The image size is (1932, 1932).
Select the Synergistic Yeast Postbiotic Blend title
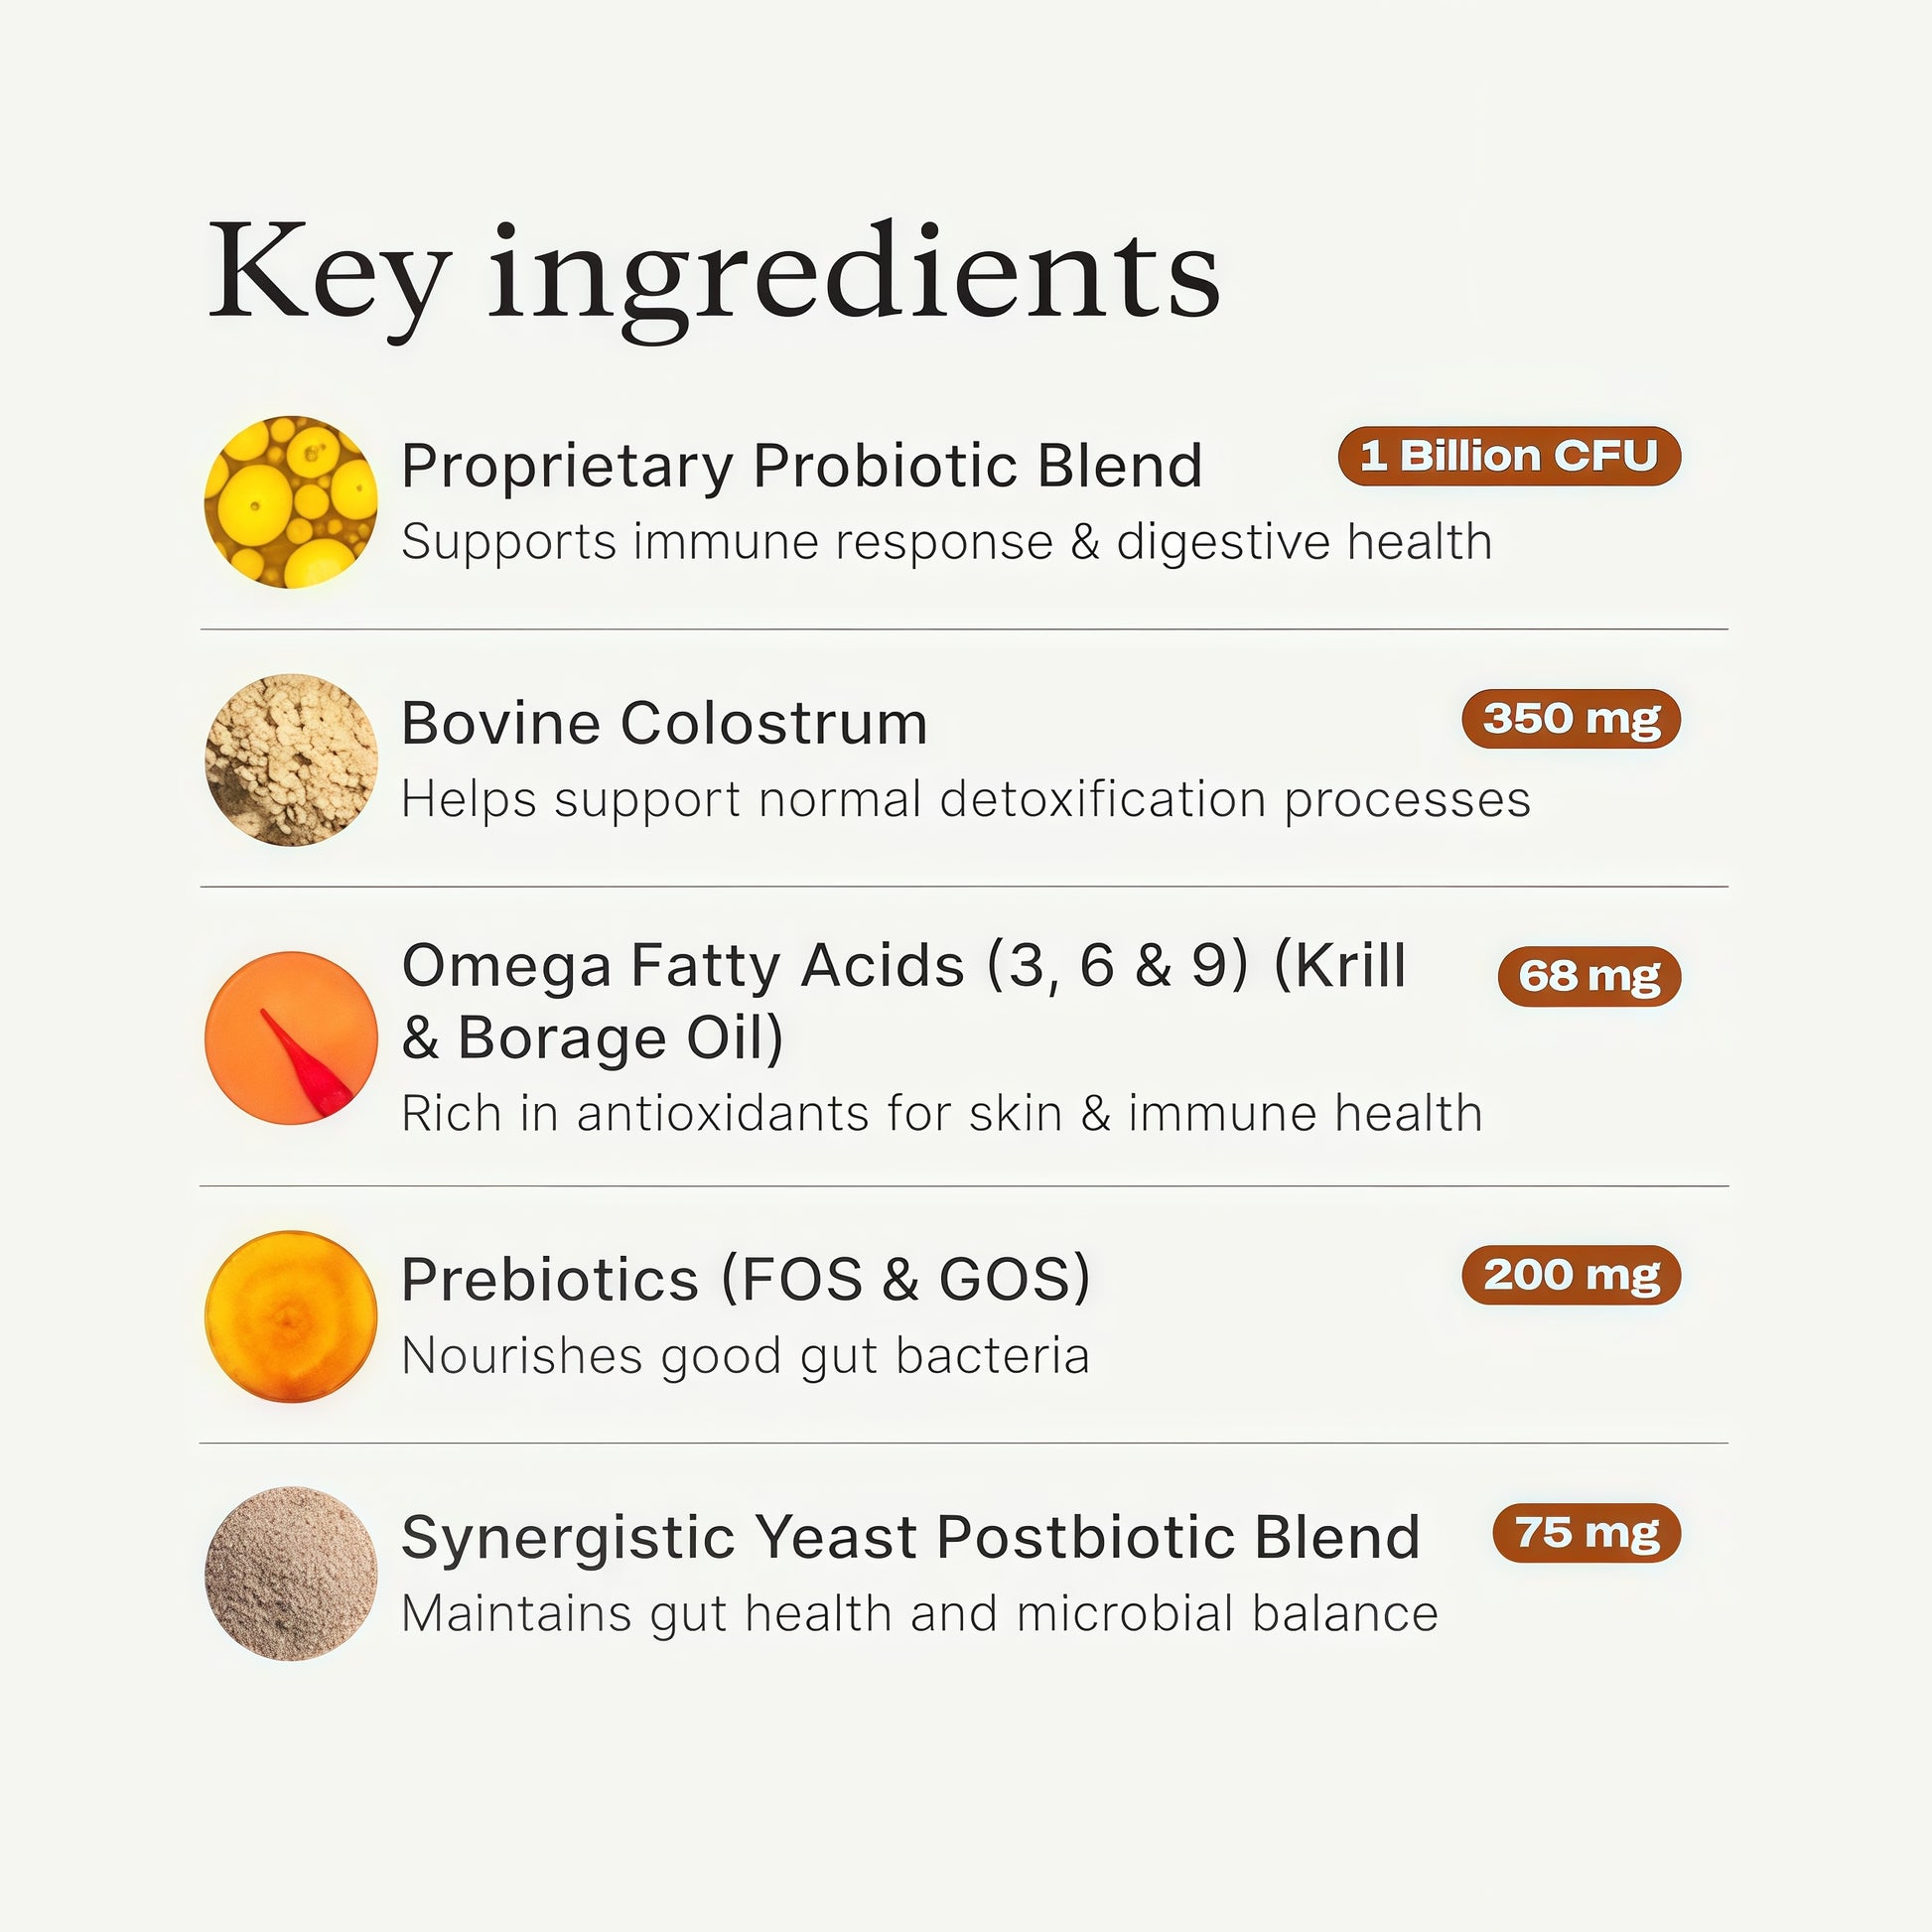910,1537
